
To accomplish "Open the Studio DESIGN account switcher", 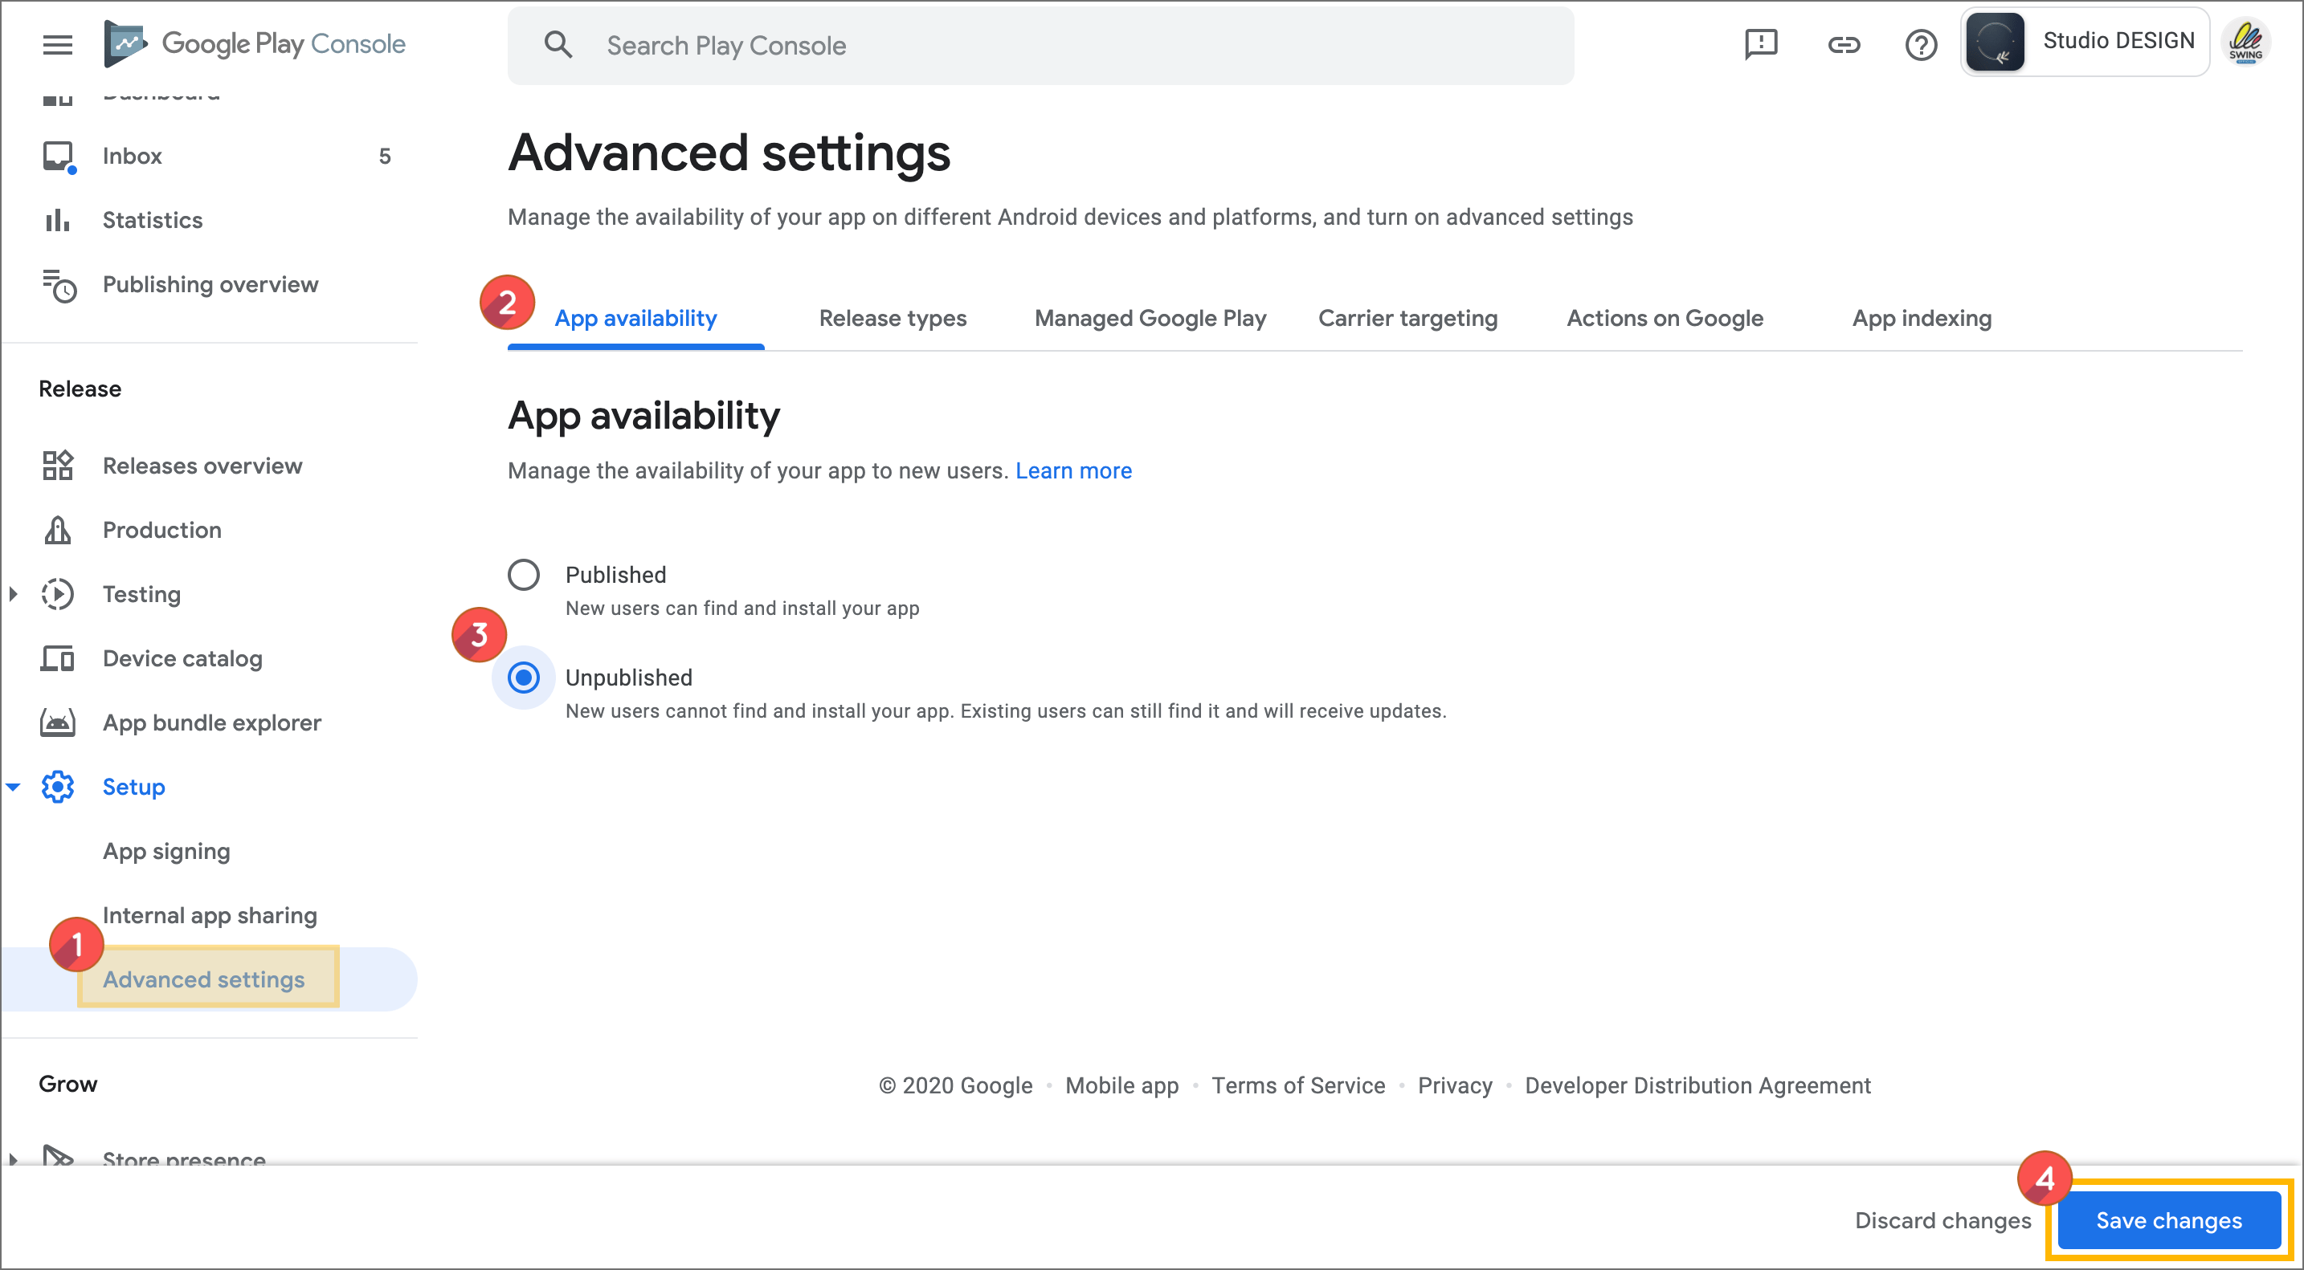I will 2084,42.
